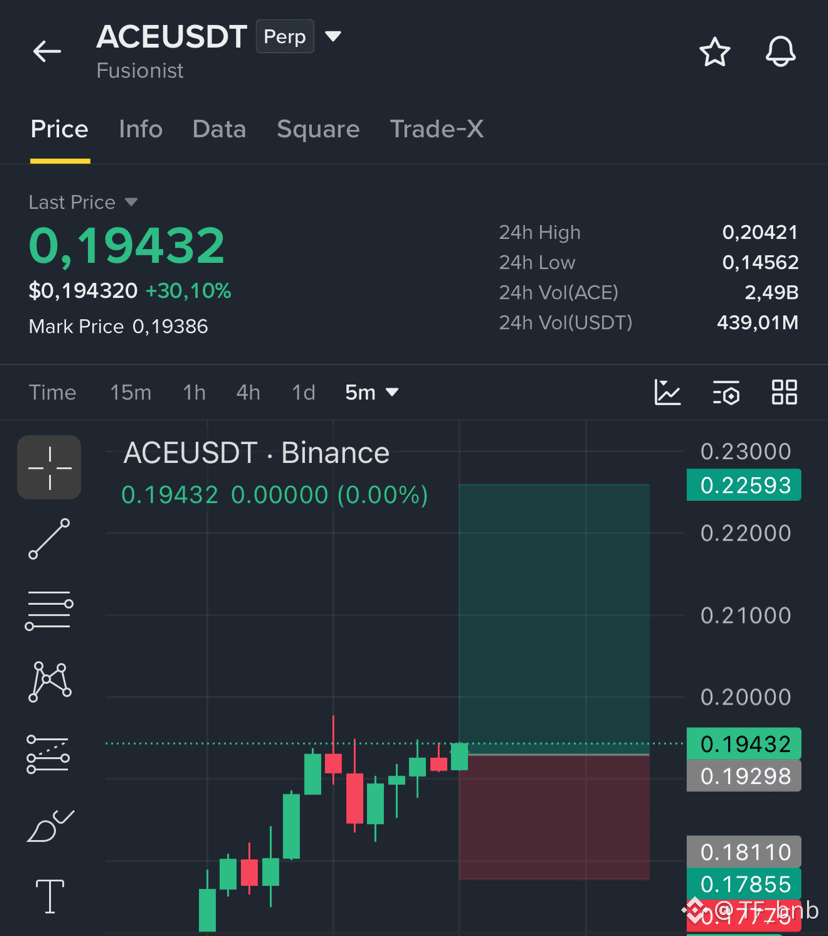Click the 24h Vol(ACE) value 2,49B
The width and height of the screenshot is (828, 936).
tap(771, 292)
